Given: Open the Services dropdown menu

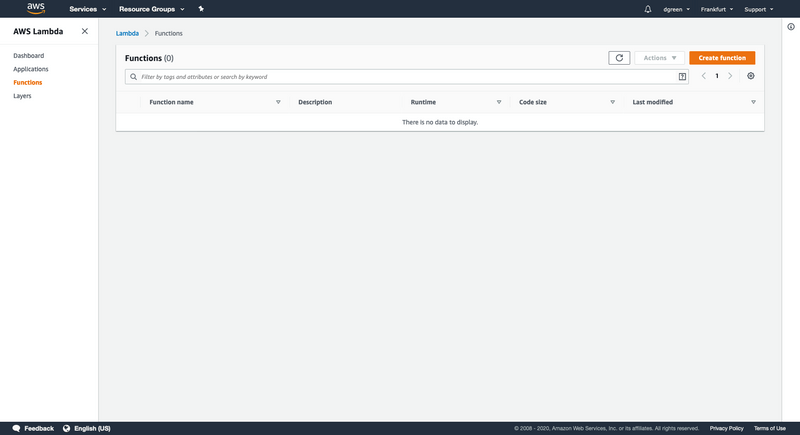Looking at the screenshot, I should (x=88, y=9).
